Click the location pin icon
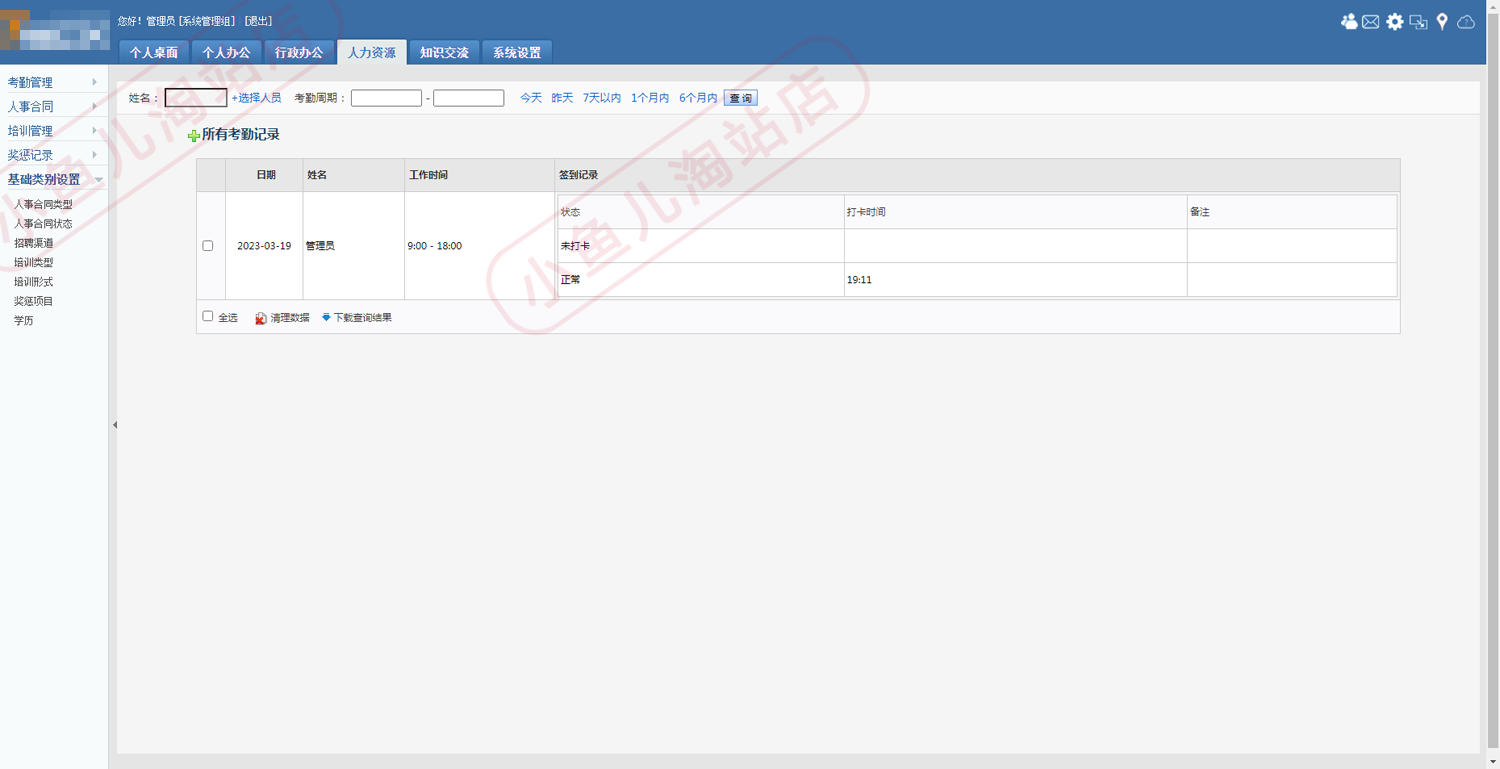This screenshot has height=769, width=1500. [x=1442, y=21]
